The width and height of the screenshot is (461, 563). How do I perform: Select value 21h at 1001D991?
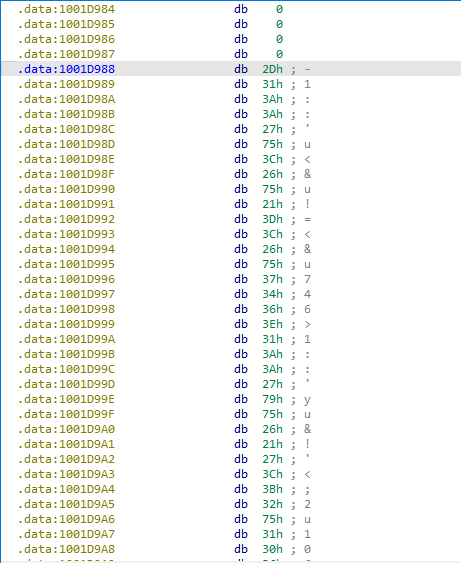[x=272, y=204]
